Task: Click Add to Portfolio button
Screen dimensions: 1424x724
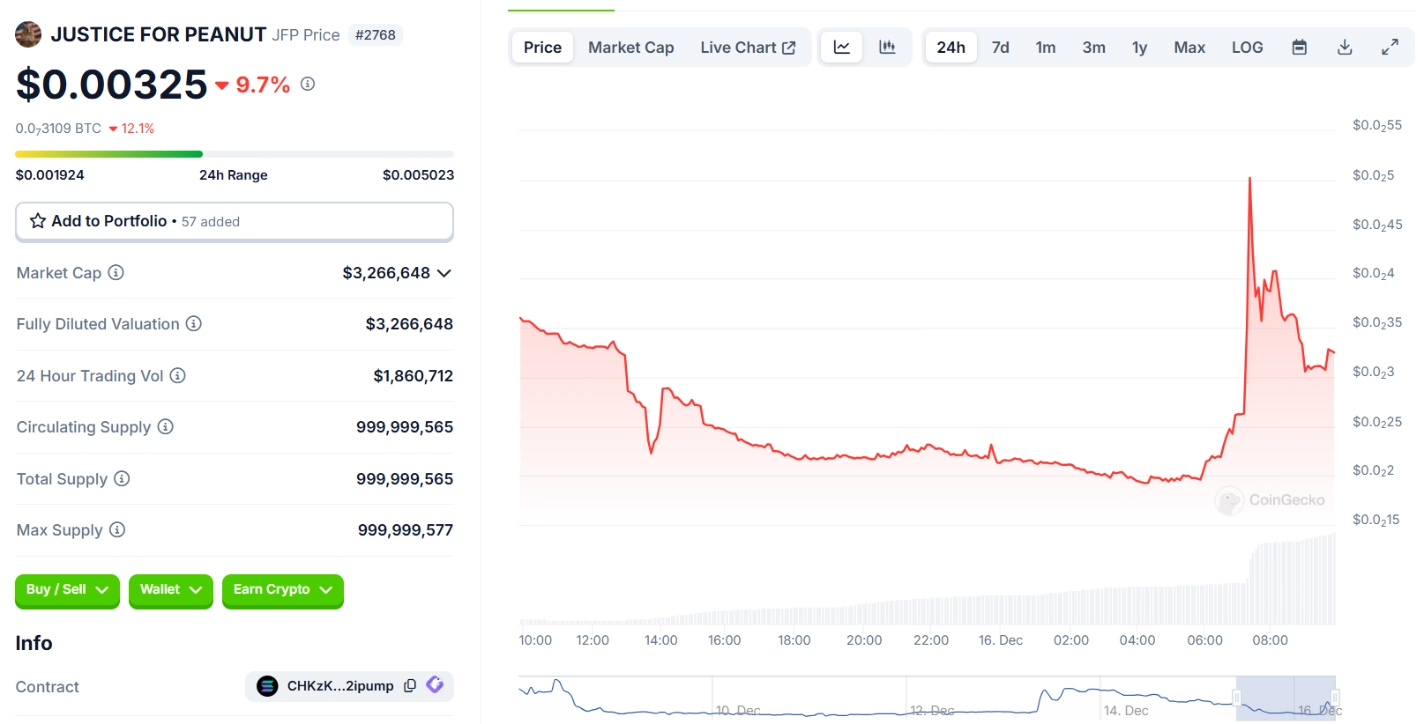Action: coord(234,221)
